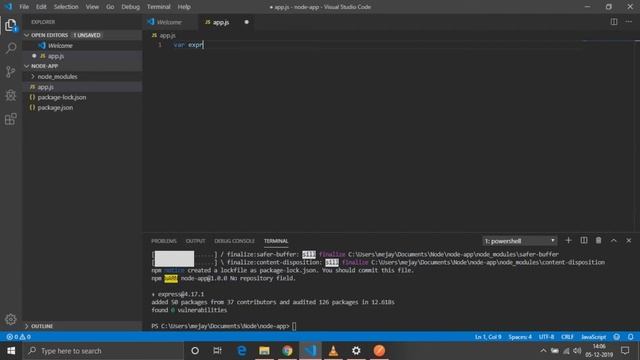This screenshot has width=640, height=360.
Task: Click the Windows search box
Action: [x=103, y=351]
